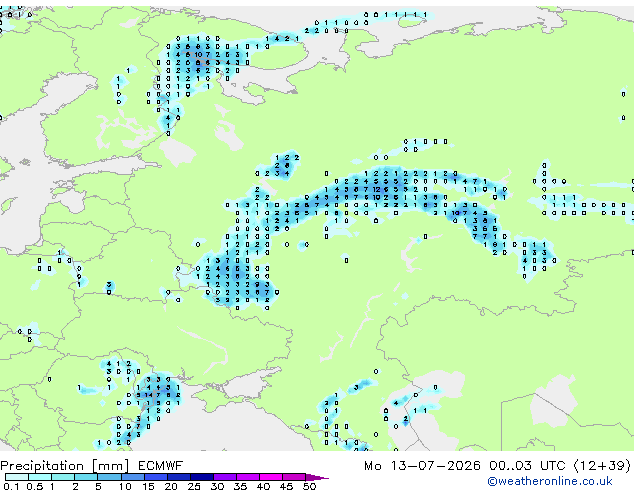This screenshot has height=490, width=634.
Task: Select the 2–5 mm legend color swatch
Action: pyautogui.click(x=86, y=477)
